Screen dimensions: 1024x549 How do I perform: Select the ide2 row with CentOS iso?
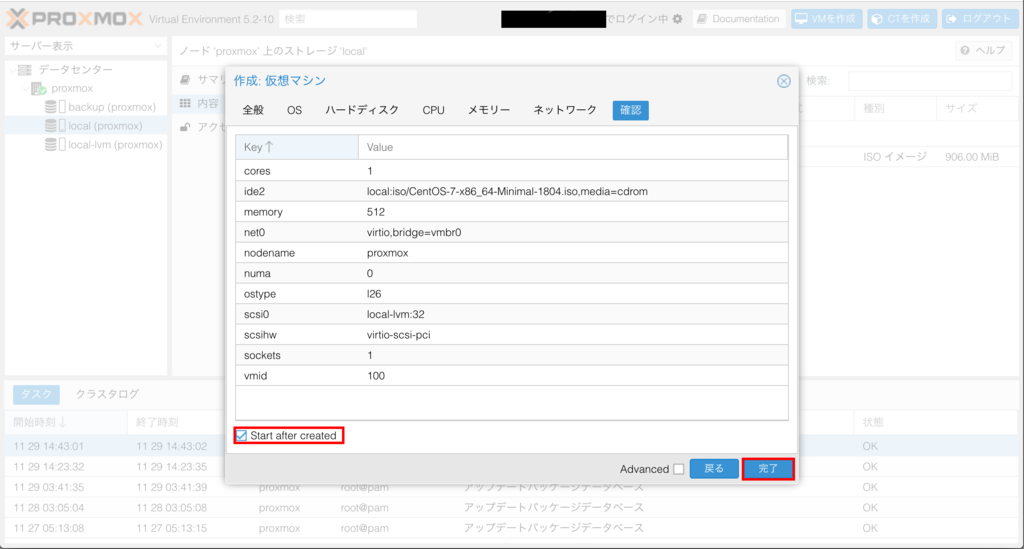click(x=512, y=191)
